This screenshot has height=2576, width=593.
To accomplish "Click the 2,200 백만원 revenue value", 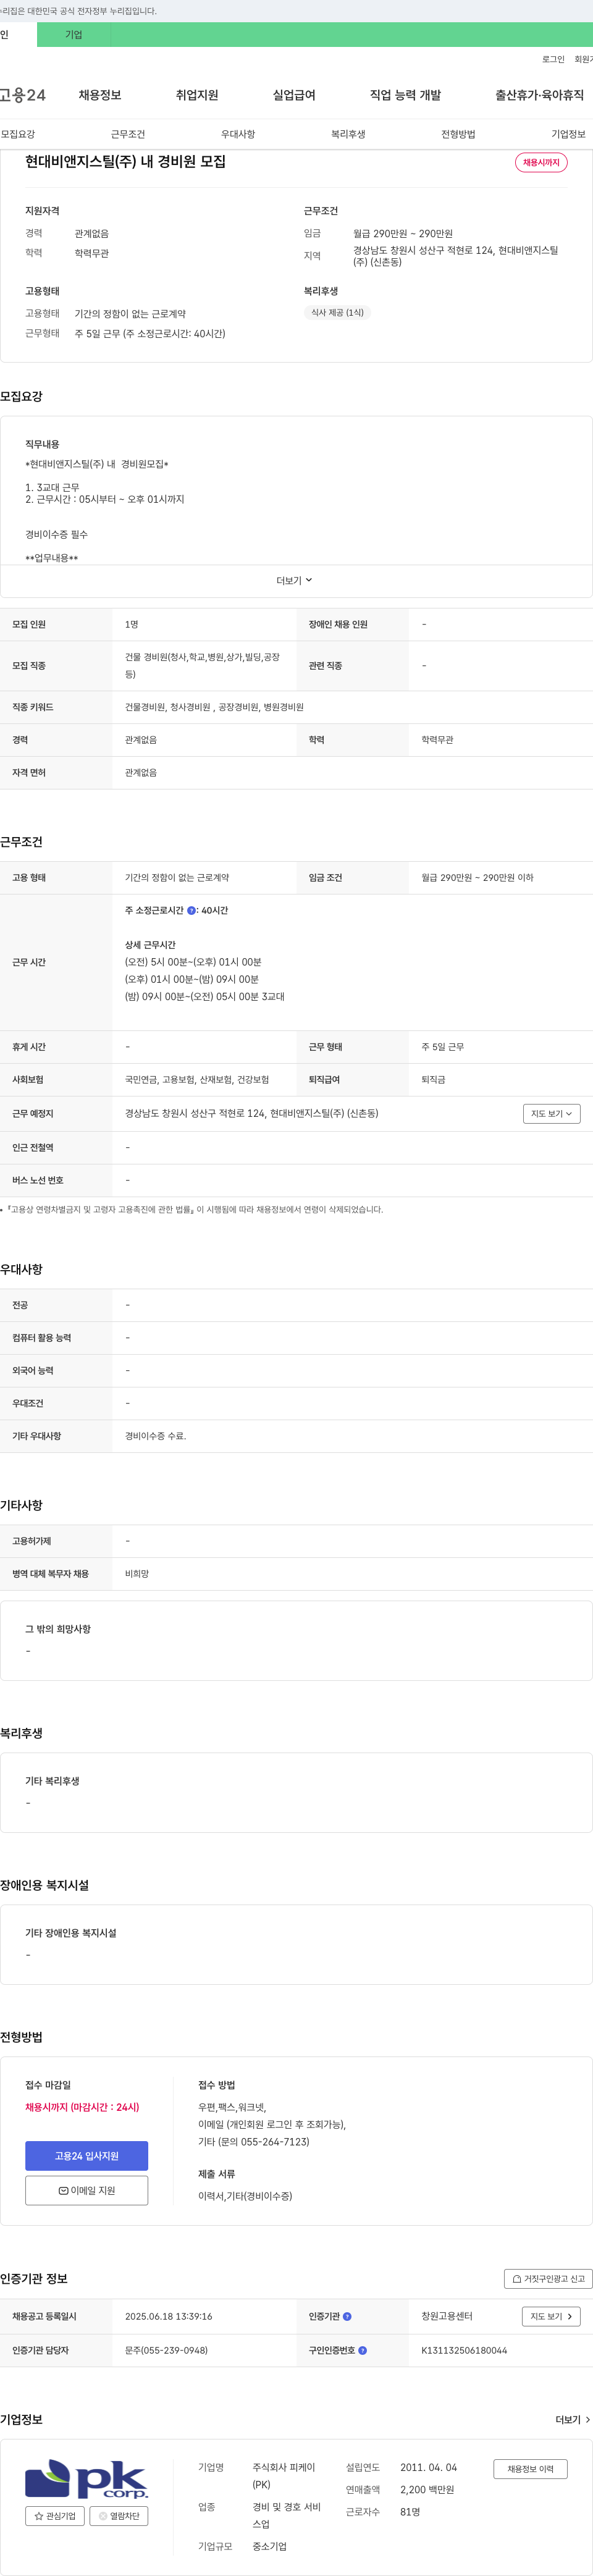I will tap(427, 2490).
